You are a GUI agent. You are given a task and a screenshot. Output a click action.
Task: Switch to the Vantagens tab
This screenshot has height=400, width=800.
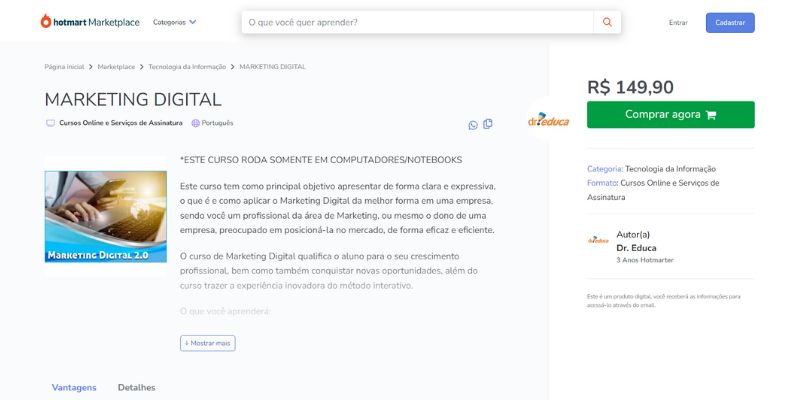pyautogui.click(x=74, y=388)
